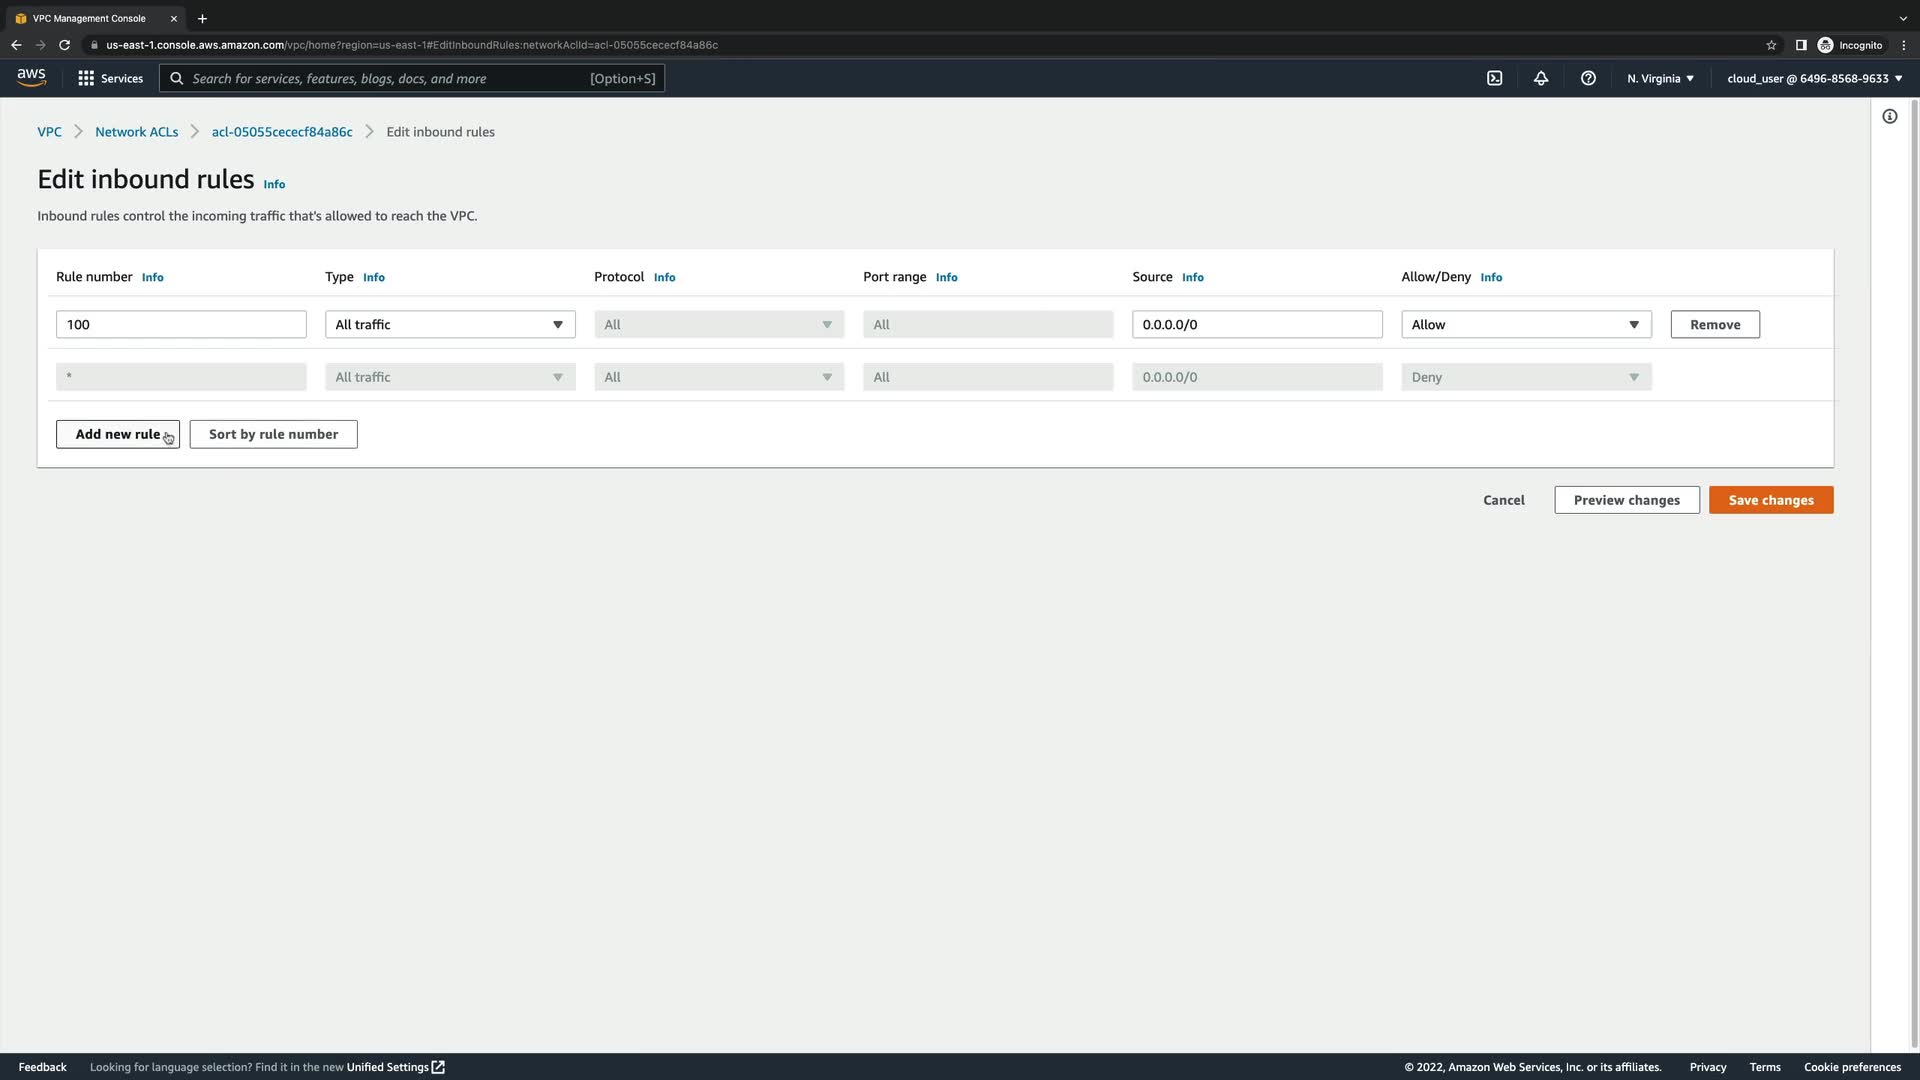Reload the page via browser refresh icon
Viewport: 1920px width, 1080px height.
pos(64,45)
